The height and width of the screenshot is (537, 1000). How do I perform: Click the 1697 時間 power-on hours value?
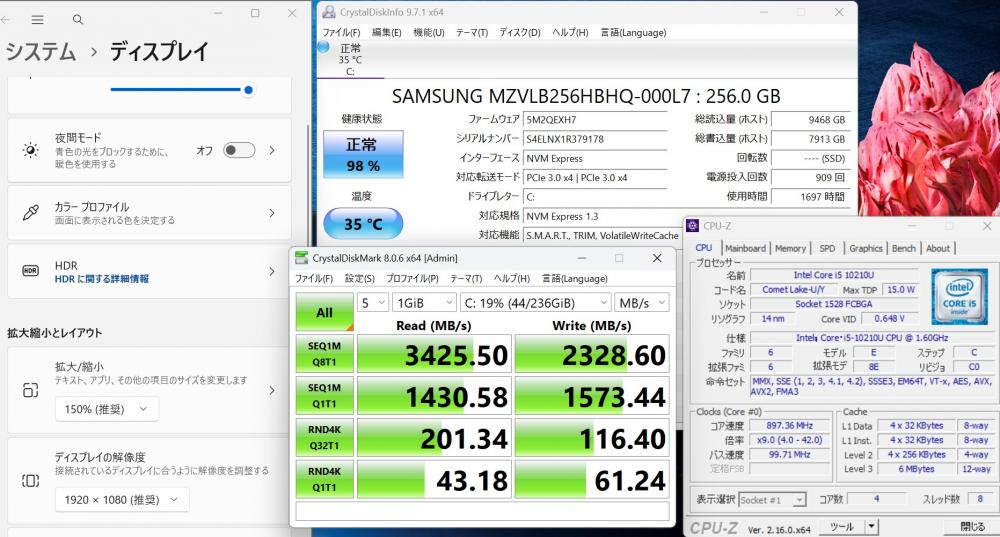pyautogui.click(x=811, y=196)
